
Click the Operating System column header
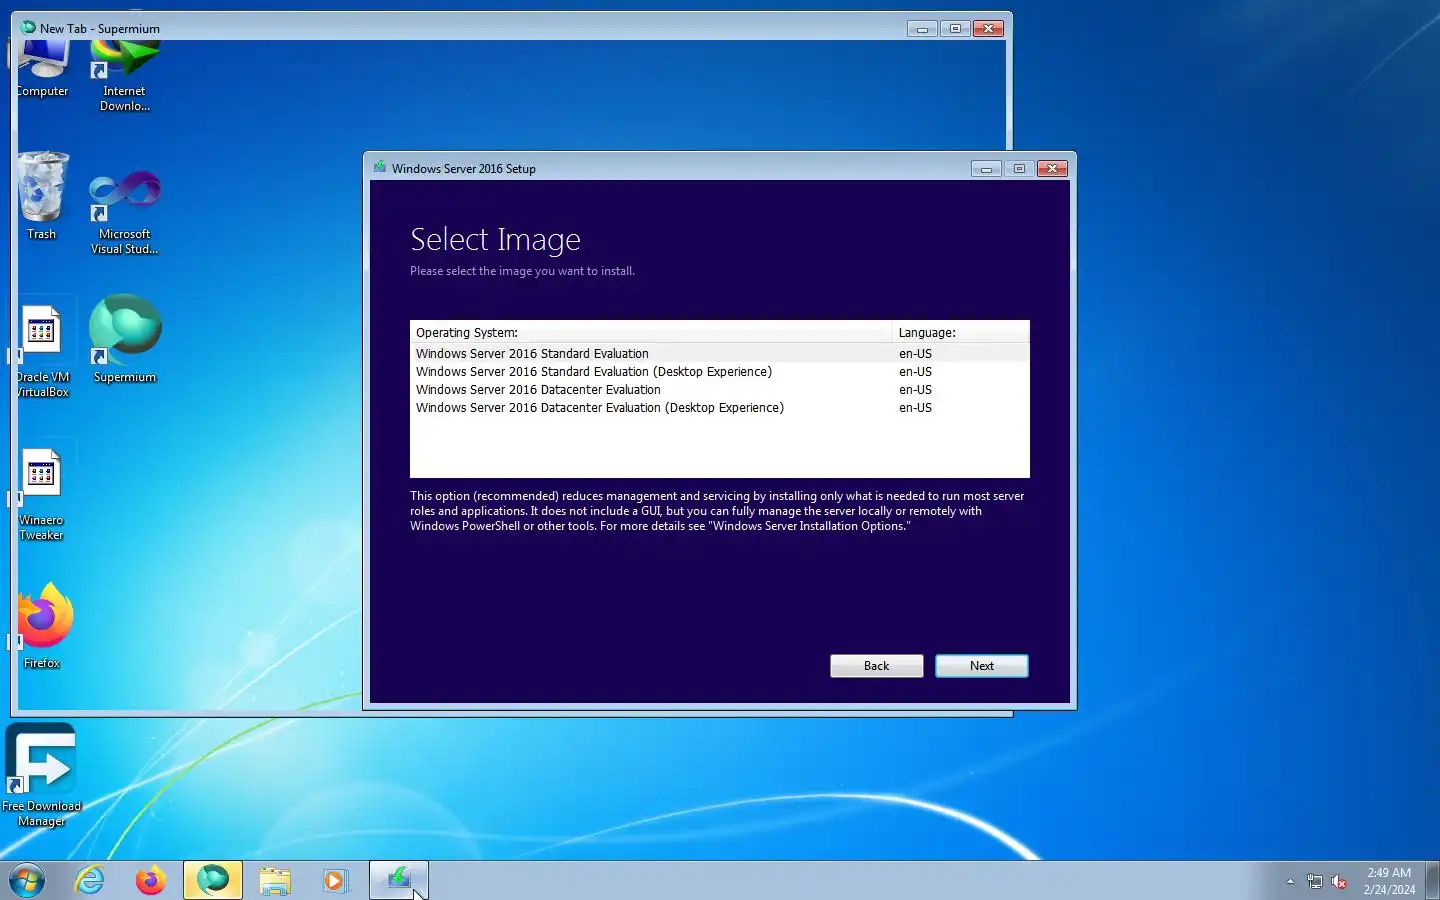point(651,332)
